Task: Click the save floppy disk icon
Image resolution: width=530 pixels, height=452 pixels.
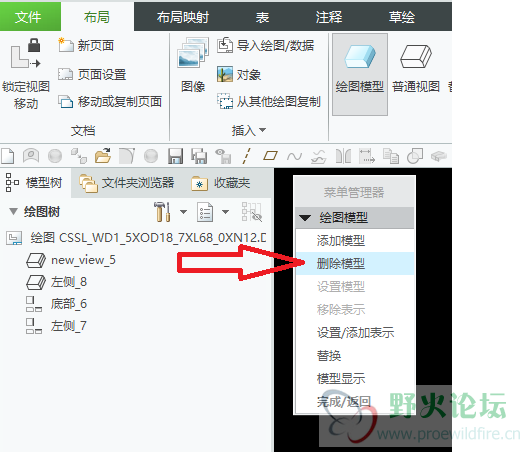Action: tap(175, 157)
